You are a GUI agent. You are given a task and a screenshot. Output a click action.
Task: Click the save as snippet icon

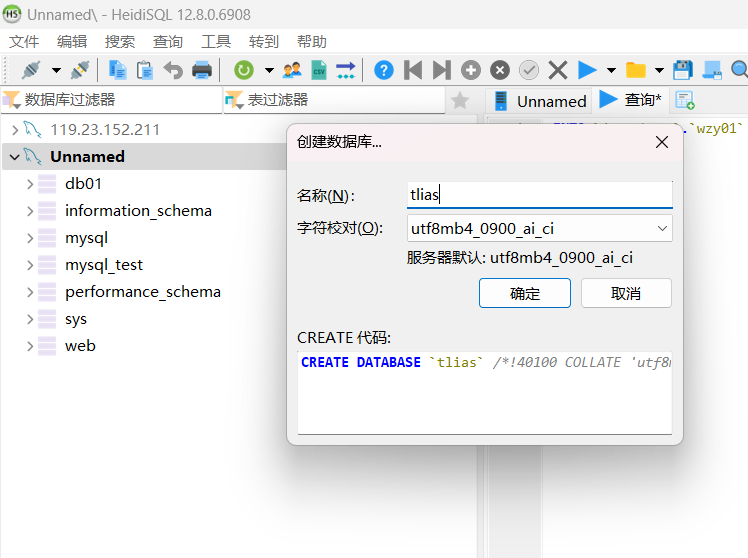pyautogui.click(x=712, y=70)
